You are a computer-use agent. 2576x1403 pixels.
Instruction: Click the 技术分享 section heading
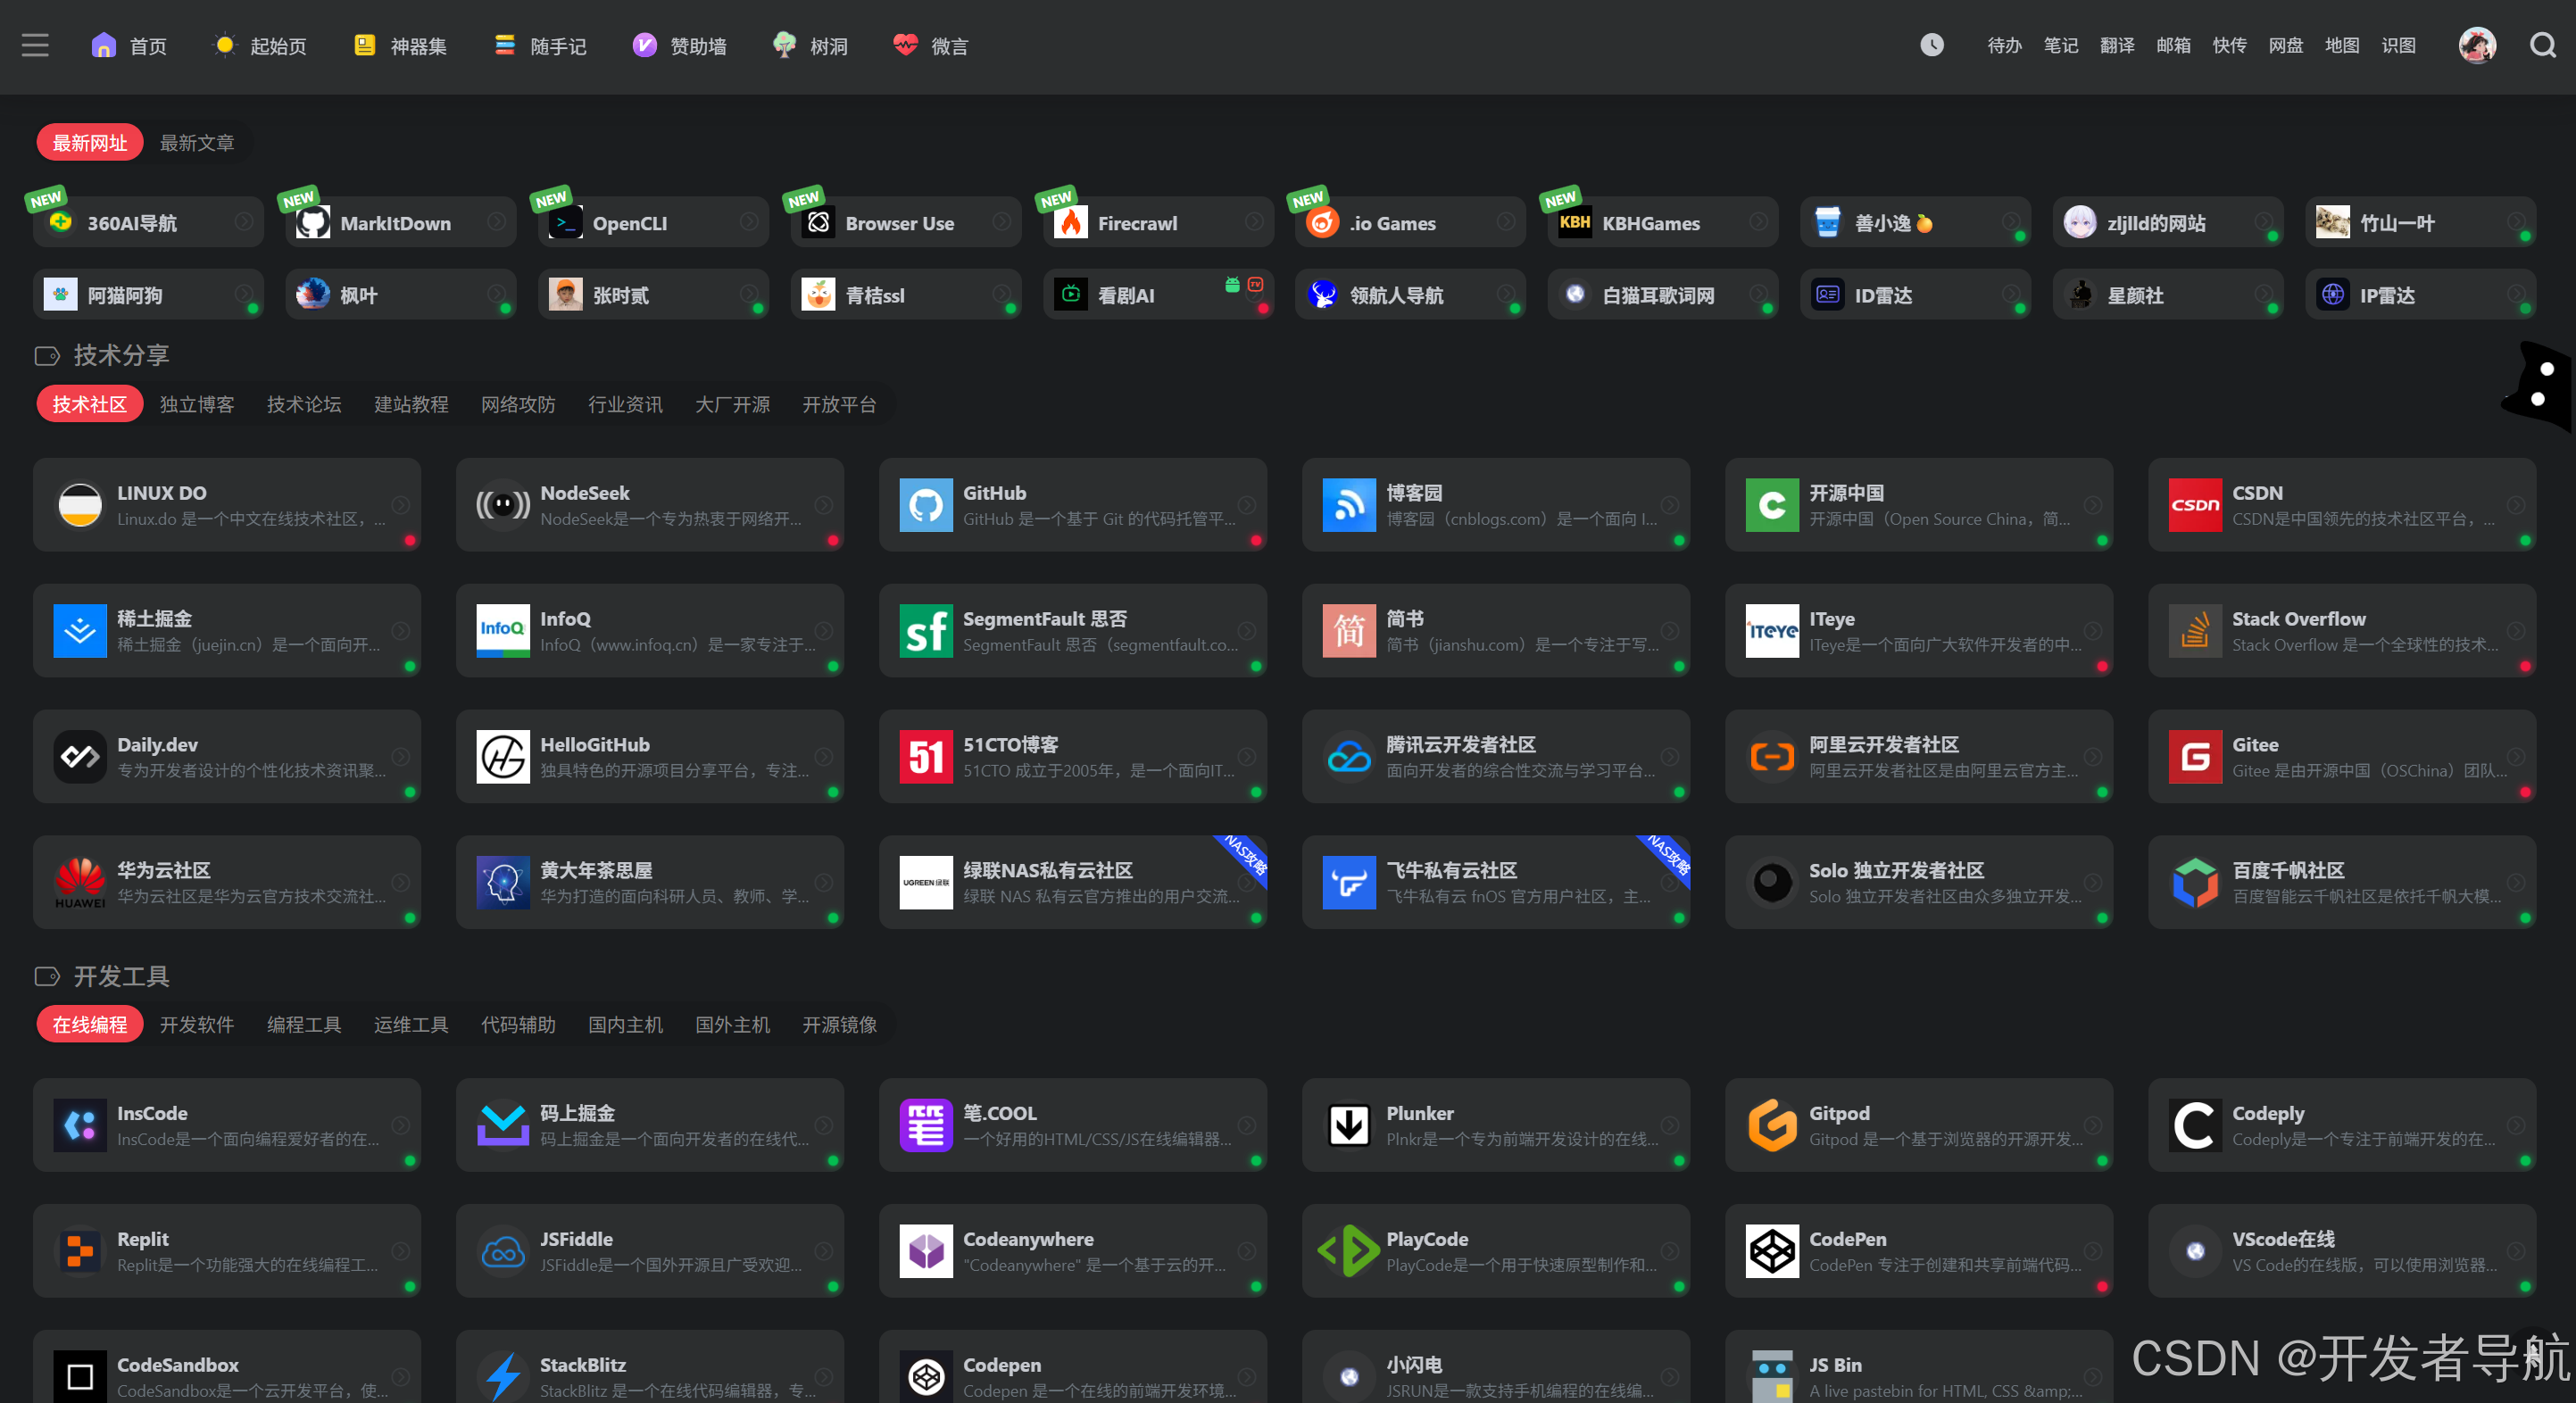[121, 355]
